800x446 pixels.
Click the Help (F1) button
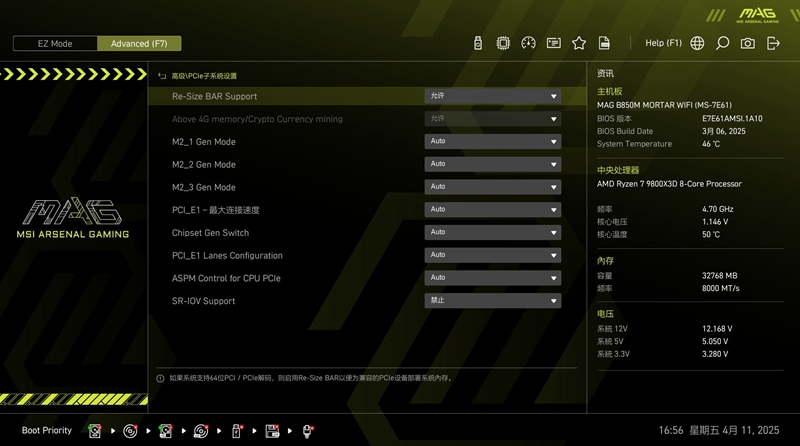coord(663,43)
